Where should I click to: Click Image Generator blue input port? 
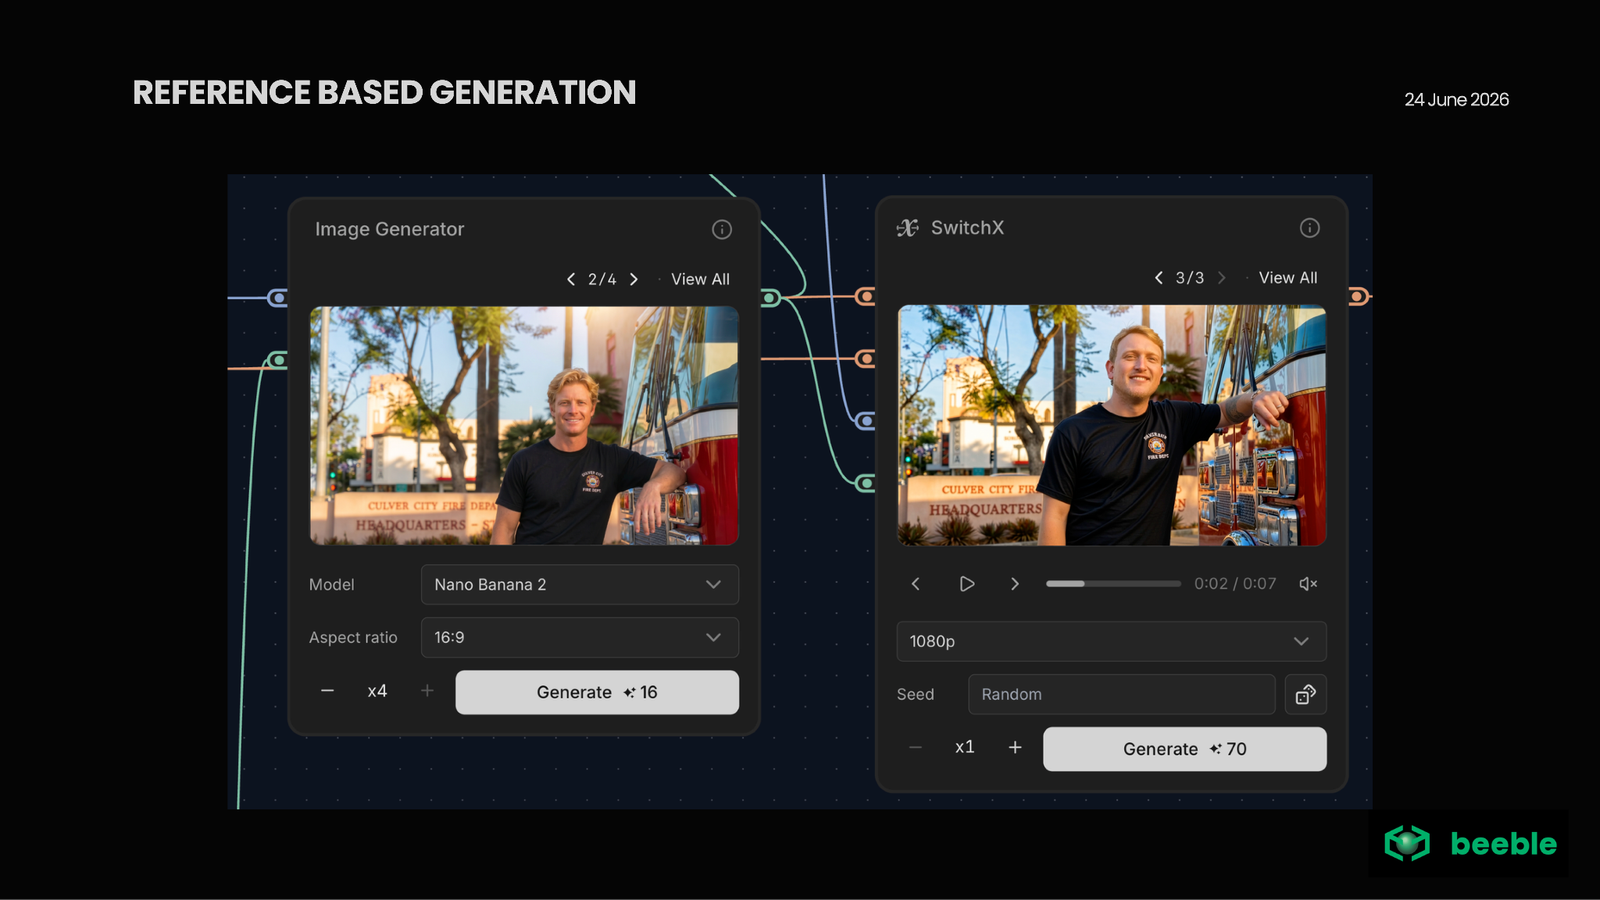[x=278, y=298]
